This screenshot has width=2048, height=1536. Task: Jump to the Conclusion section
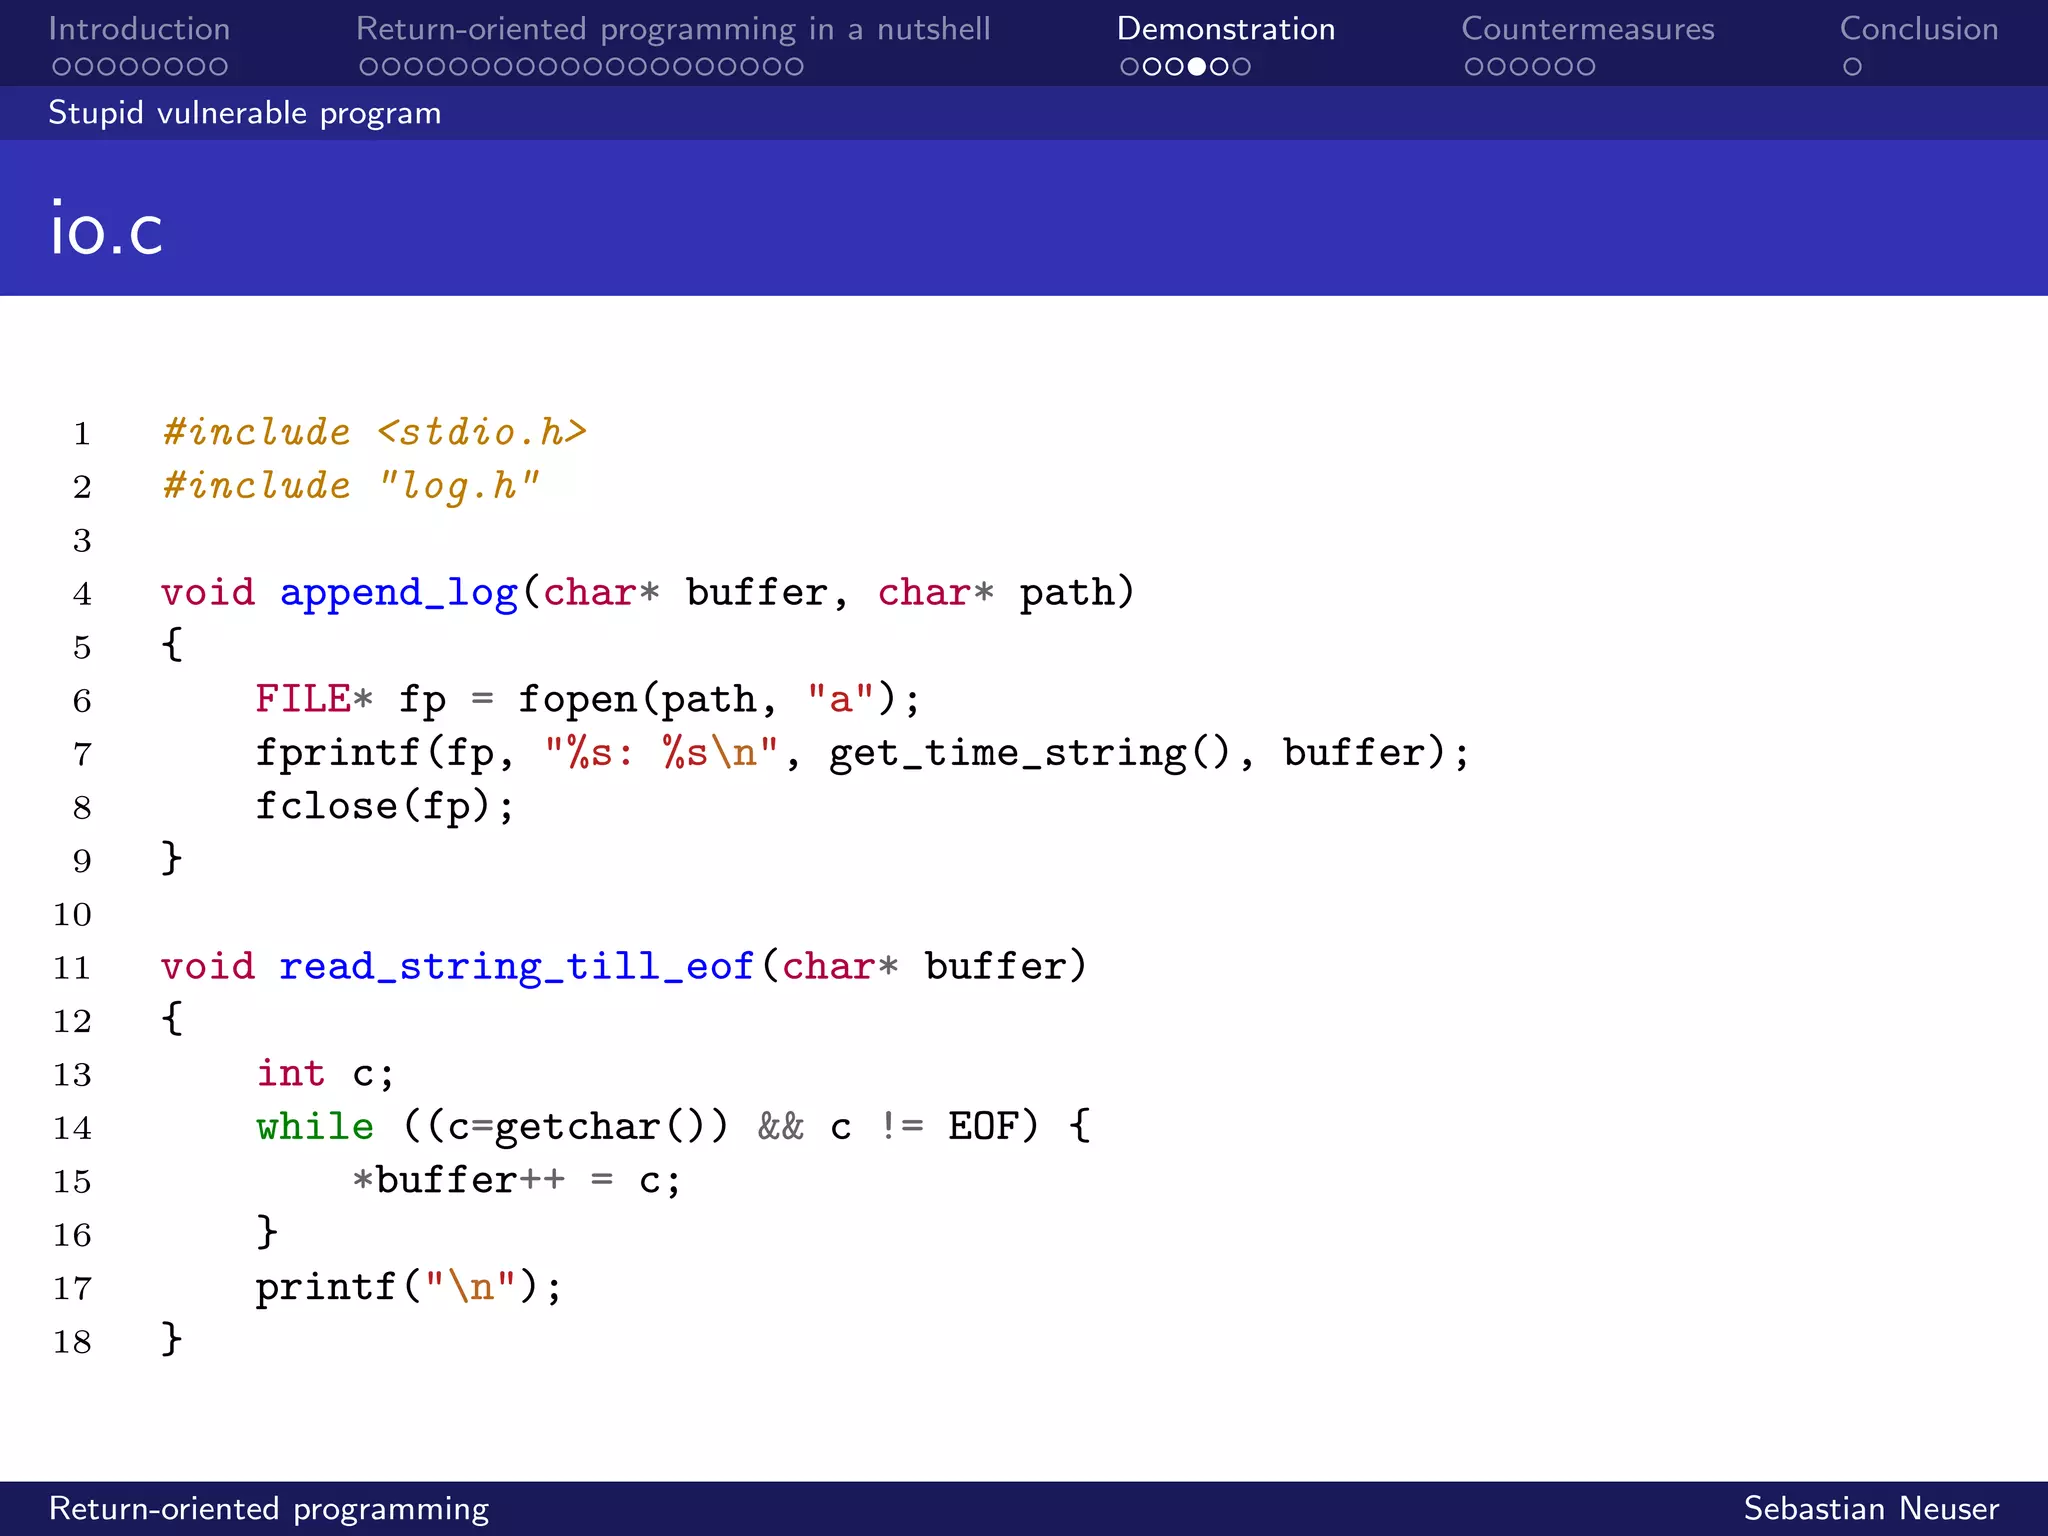pos(1918,29)
